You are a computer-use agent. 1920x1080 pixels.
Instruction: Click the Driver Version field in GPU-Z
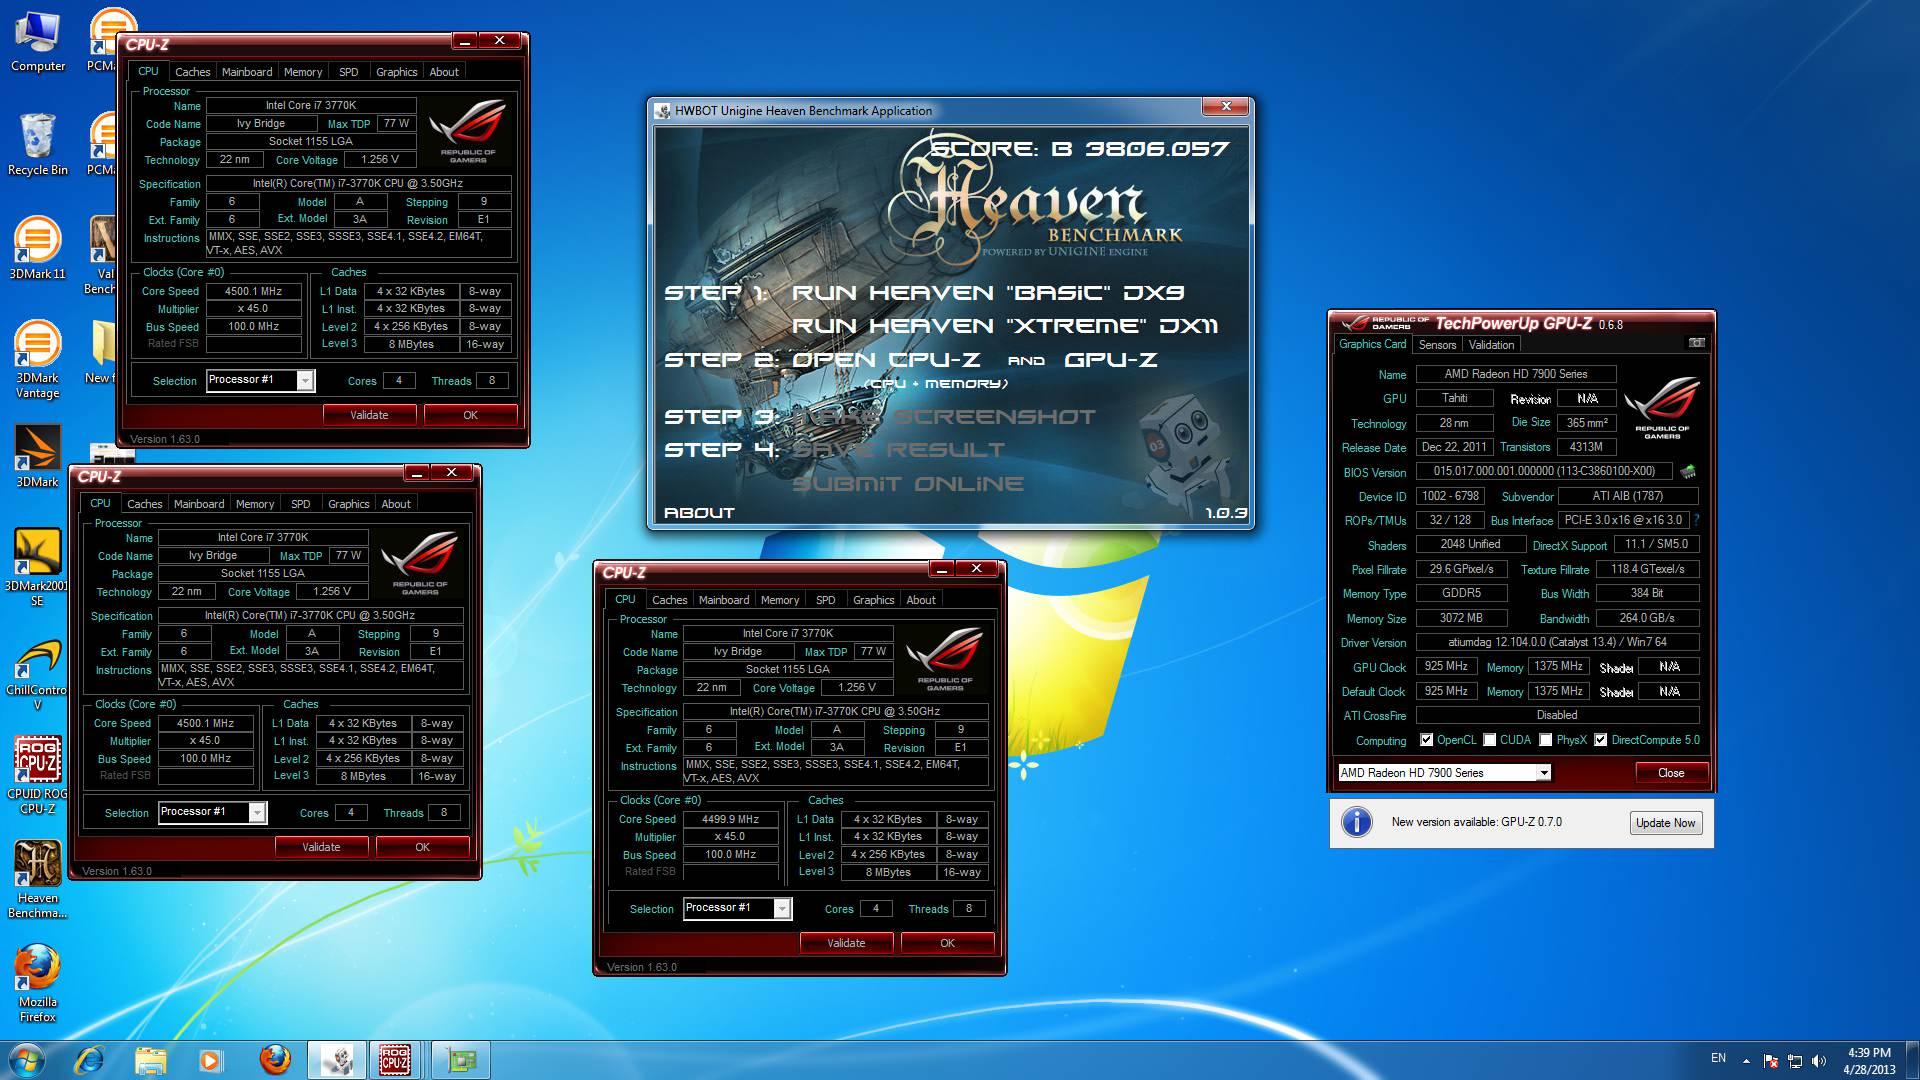[x=1557, y=642]
